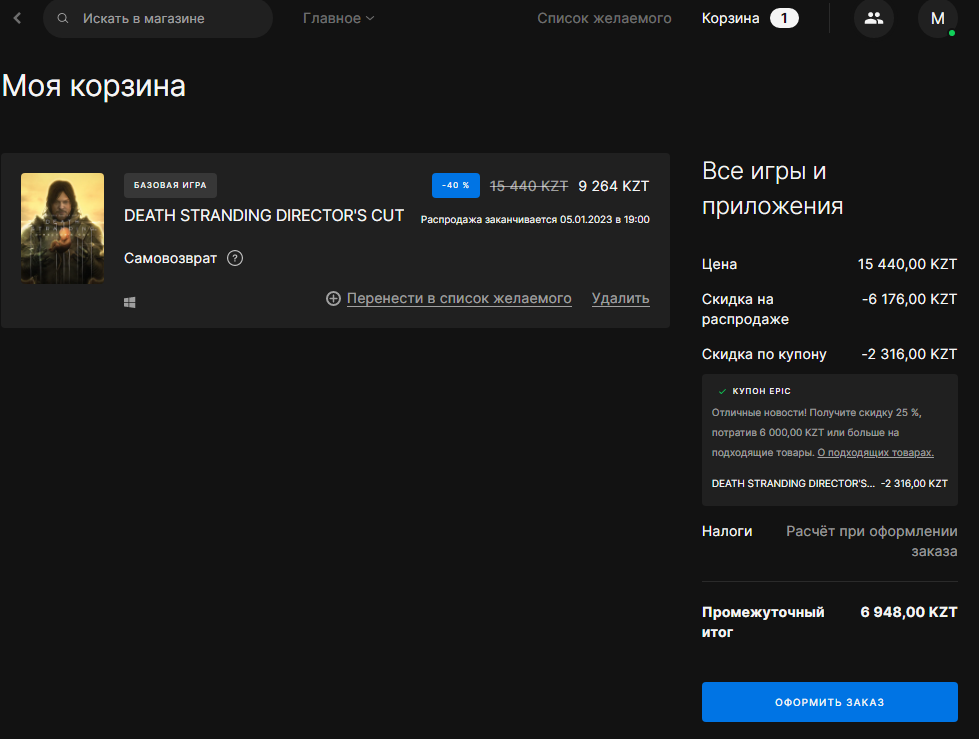Open the friends icon
Image resolution: width=979 pixels, height=739 pixels.
point(873,18)
